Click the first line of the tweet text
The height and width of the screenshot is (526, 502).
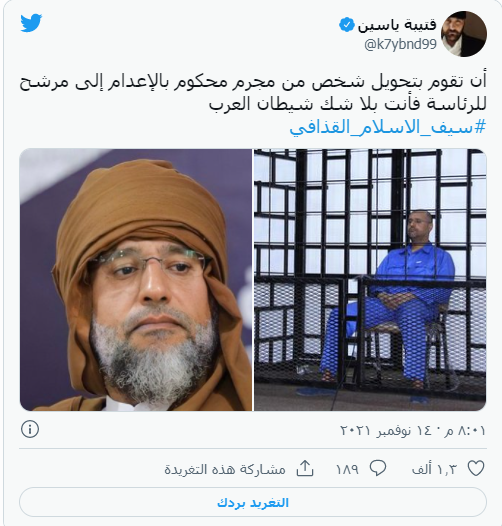pos(253,82)
